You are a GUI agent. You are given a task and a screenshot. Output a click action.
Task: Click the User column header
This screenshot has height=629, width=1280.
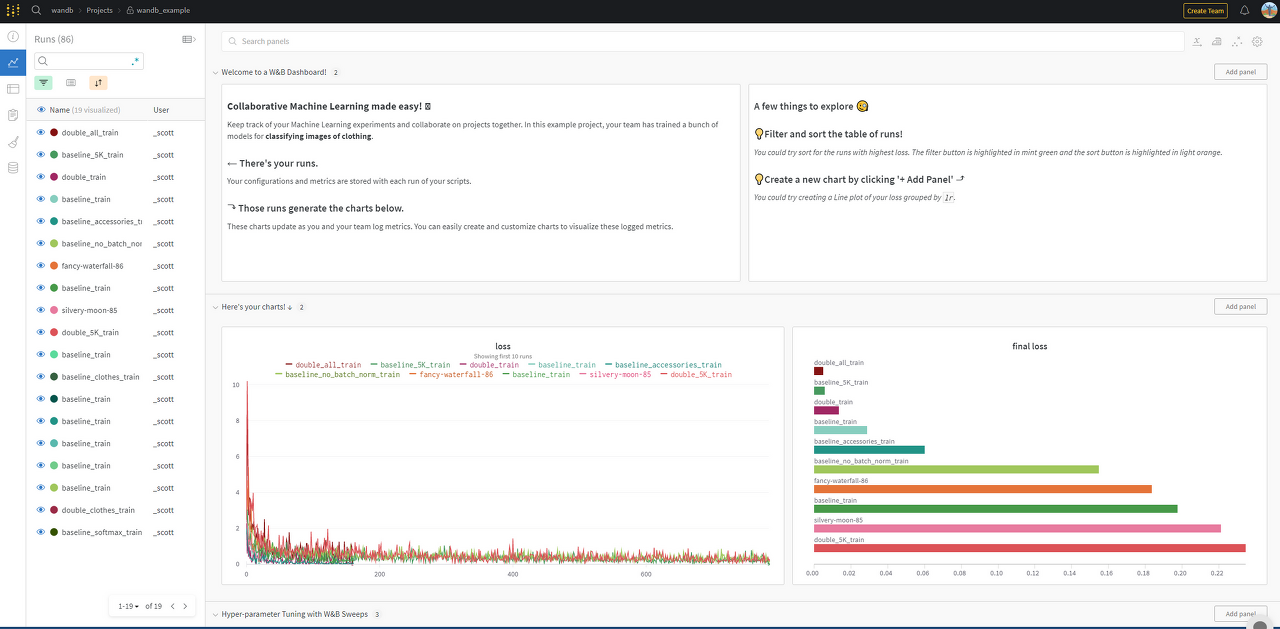click(x=161, y=110)
